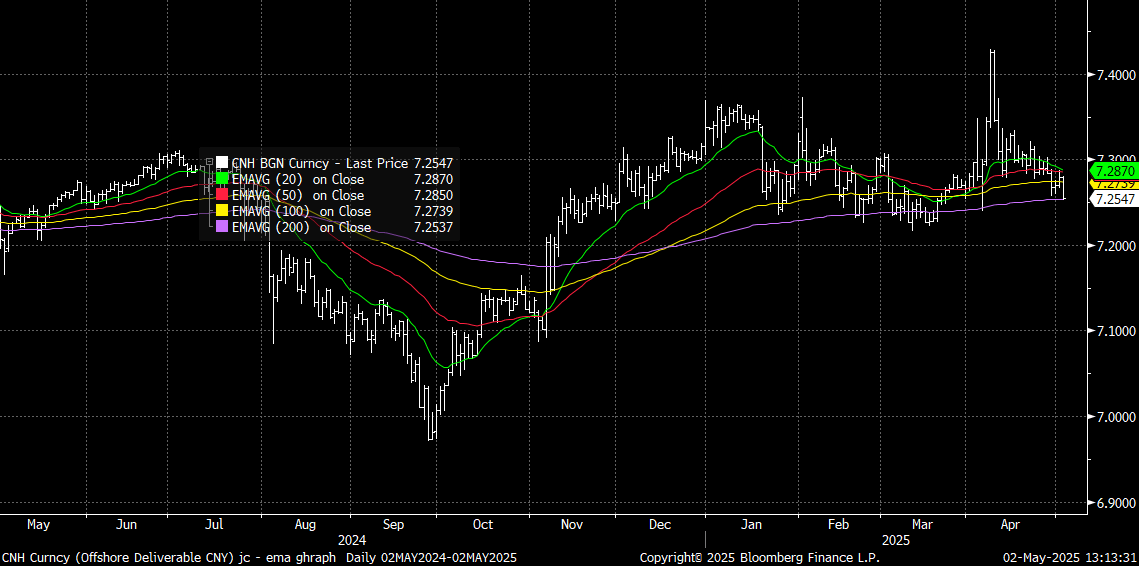Select the Sep label on the date axis

tap(393, 524)
